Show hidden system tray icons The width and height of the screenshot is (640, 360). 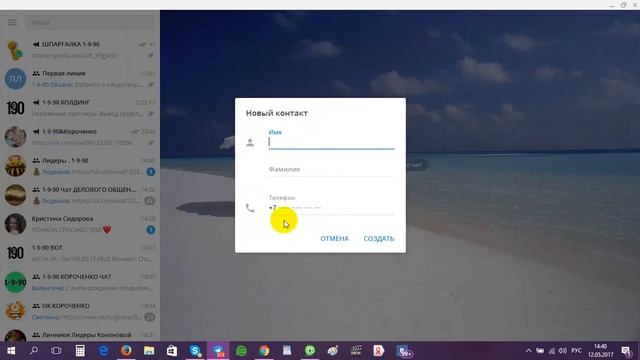529,351
